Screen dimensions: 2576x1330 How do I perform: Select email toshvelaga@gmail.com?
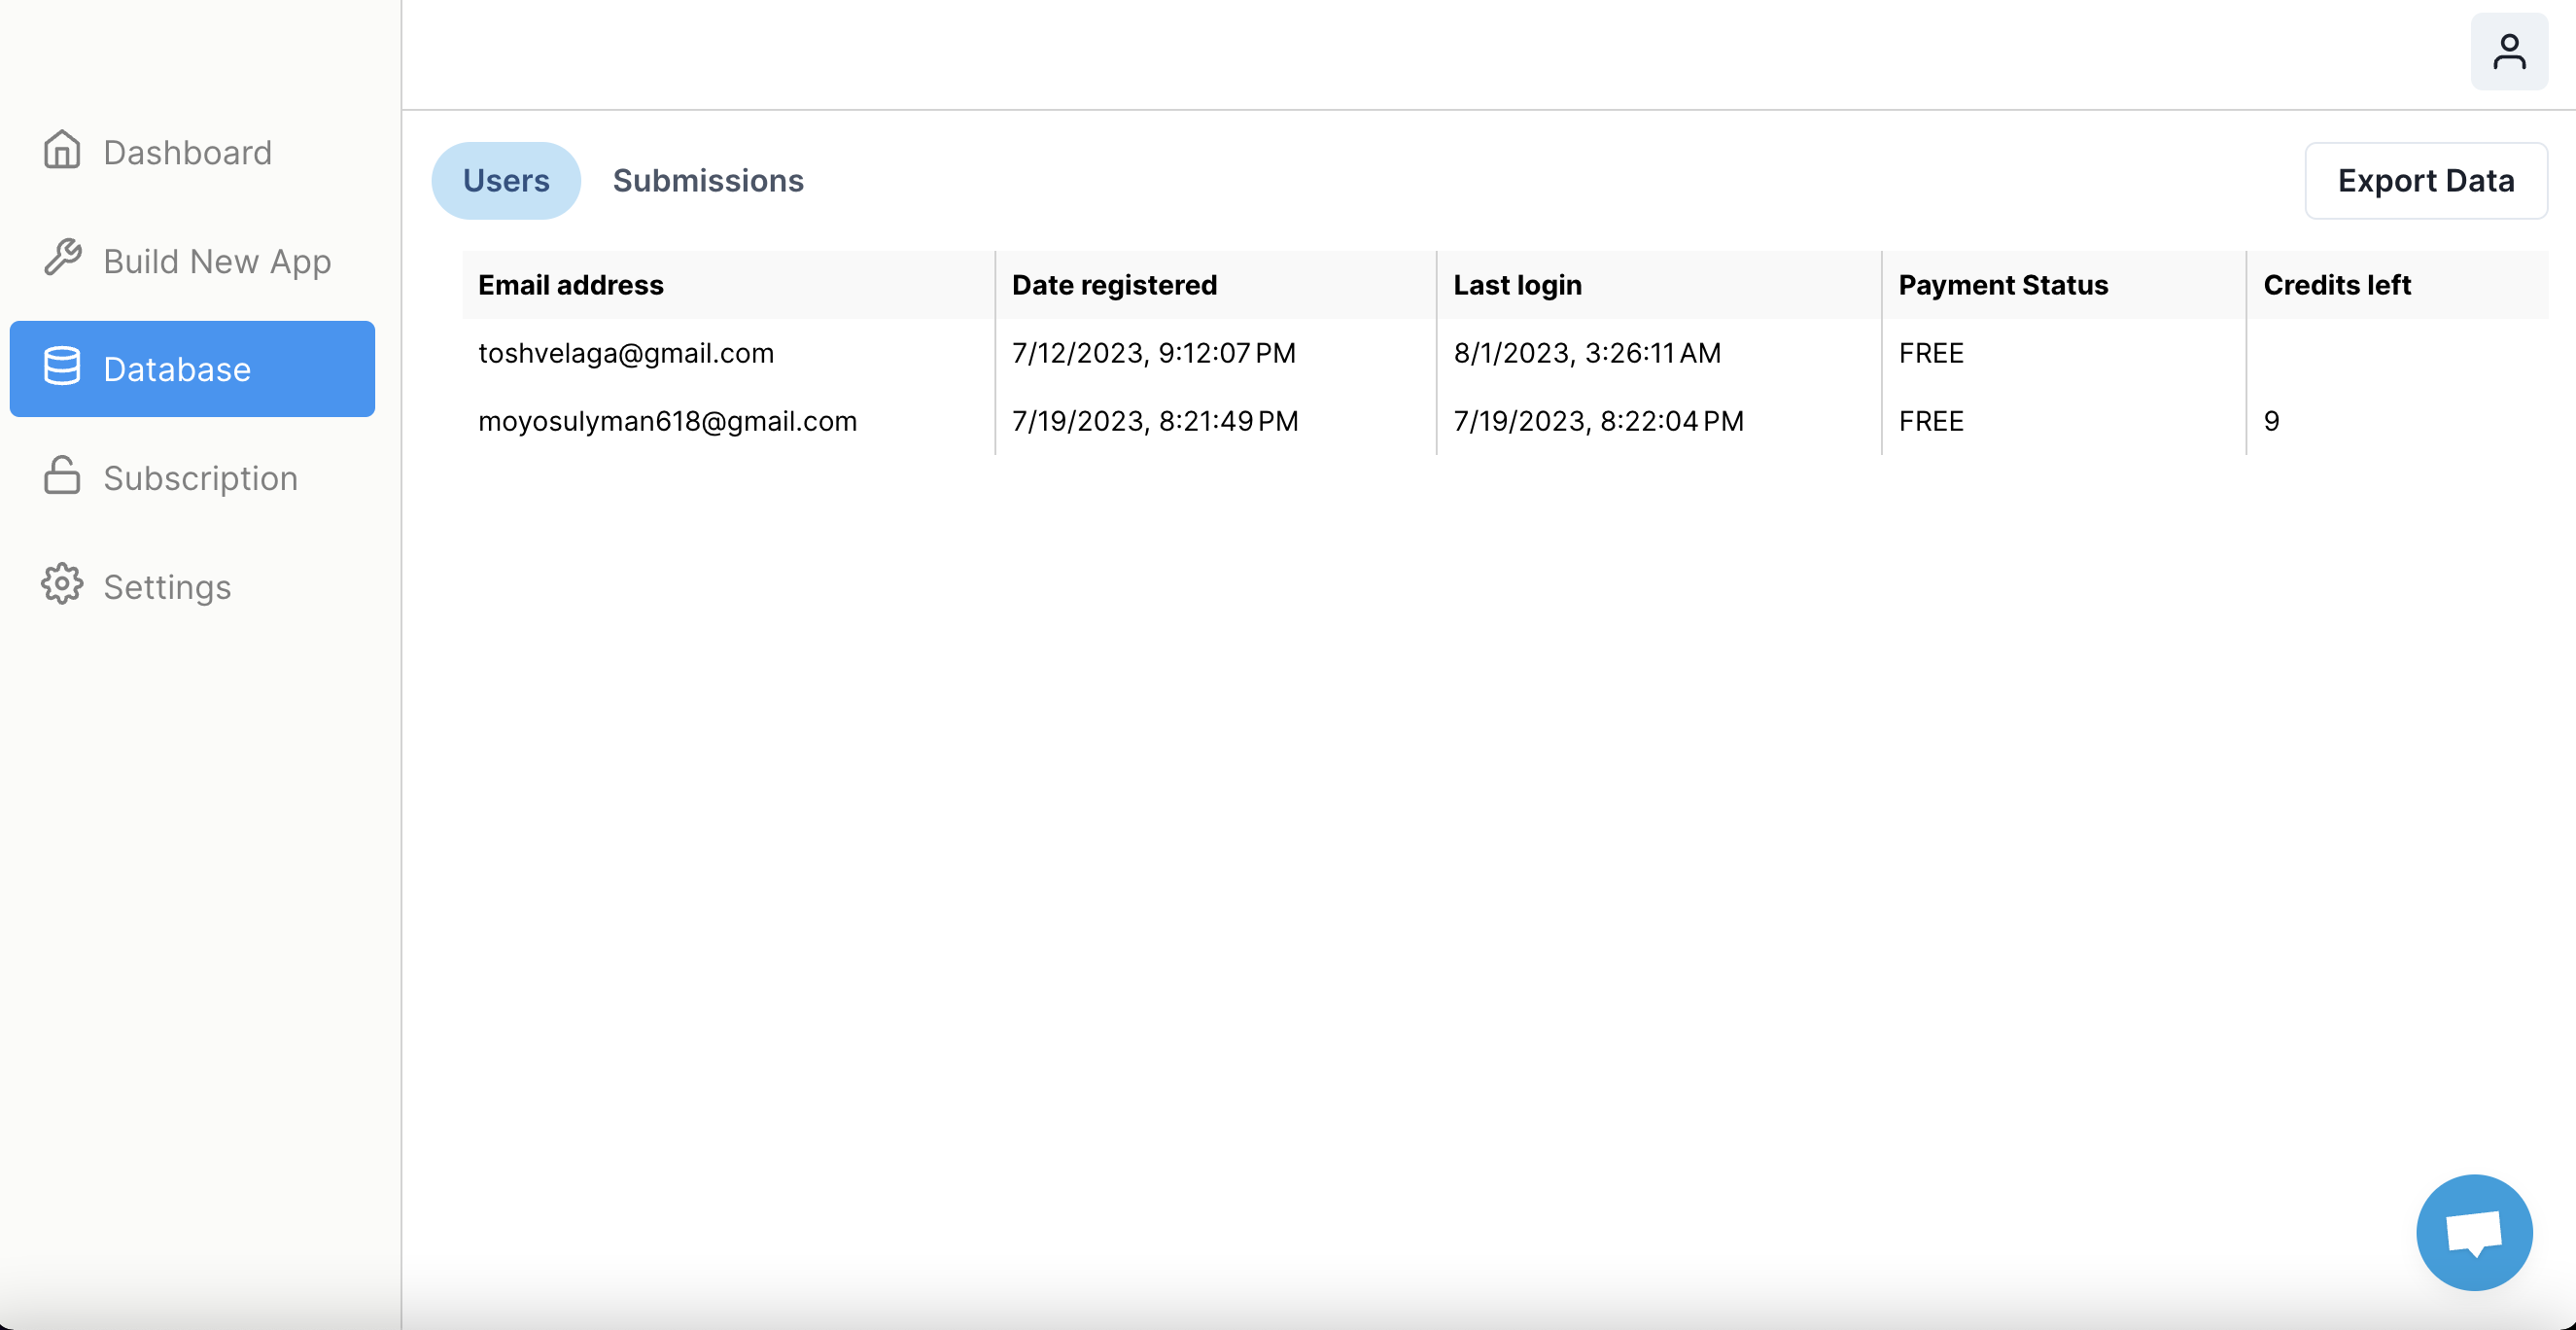point(626,353)
